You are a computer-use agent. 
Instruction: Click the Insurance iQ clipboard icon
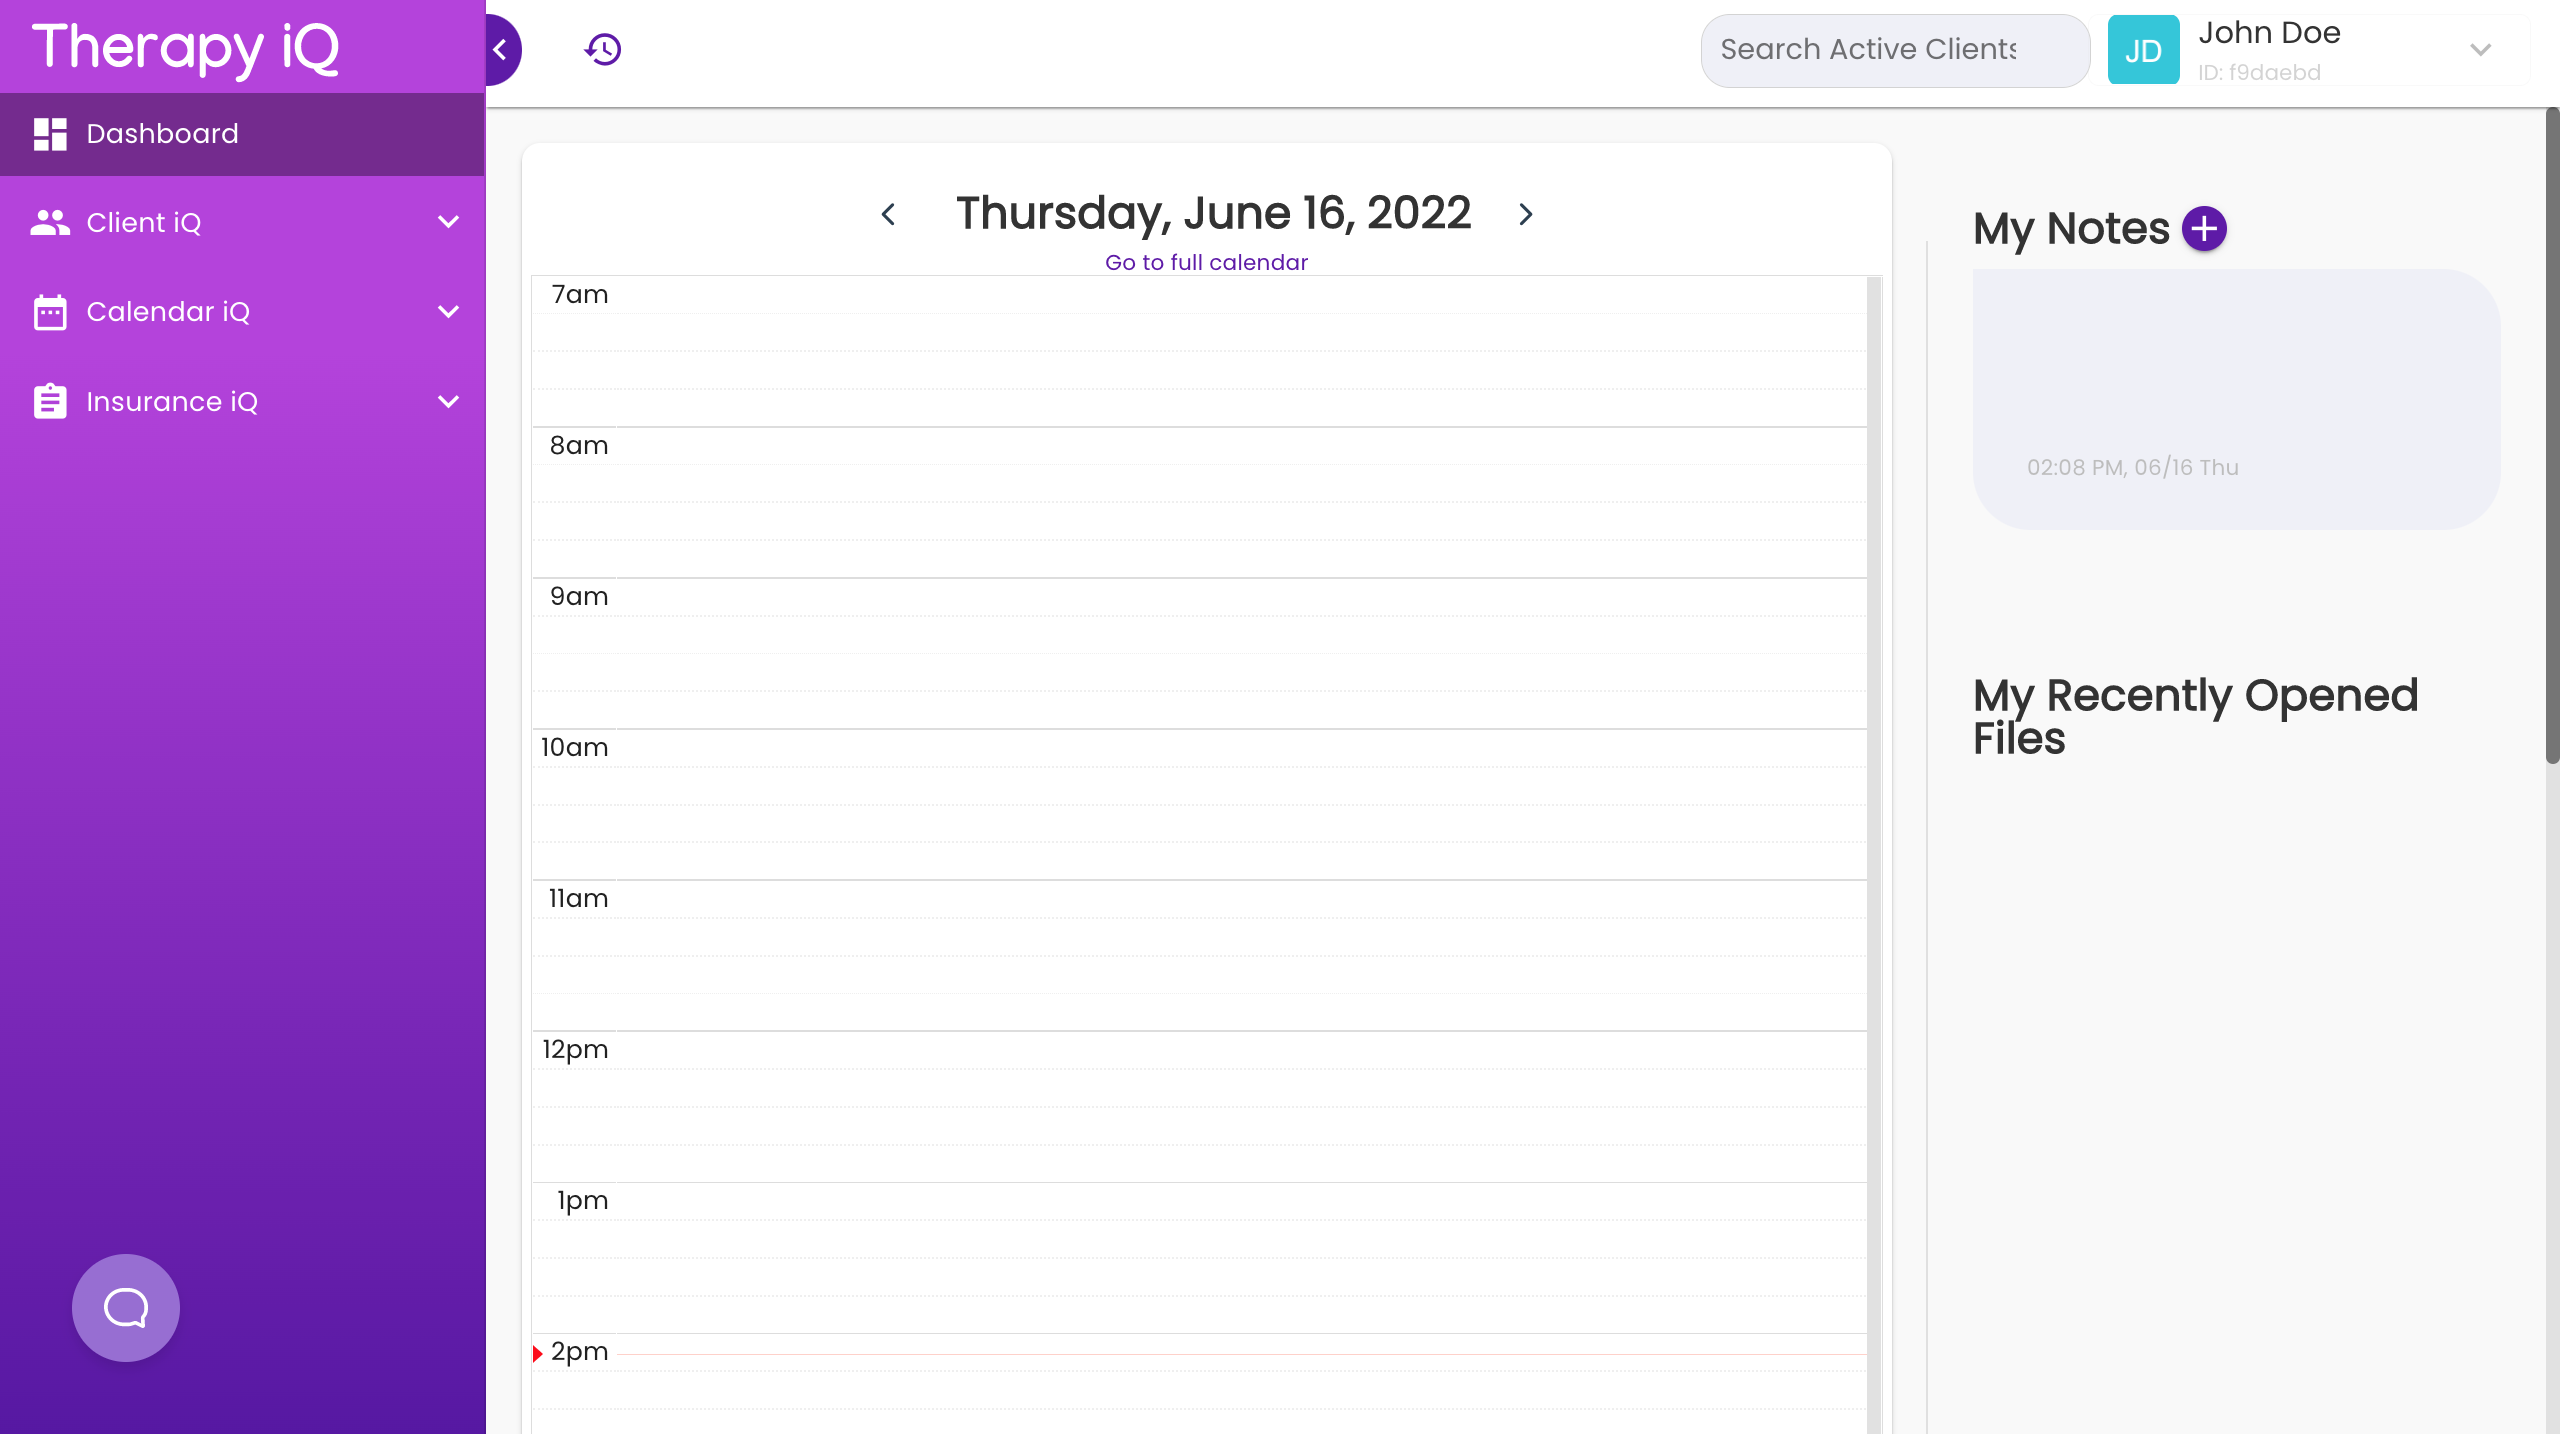50,401
